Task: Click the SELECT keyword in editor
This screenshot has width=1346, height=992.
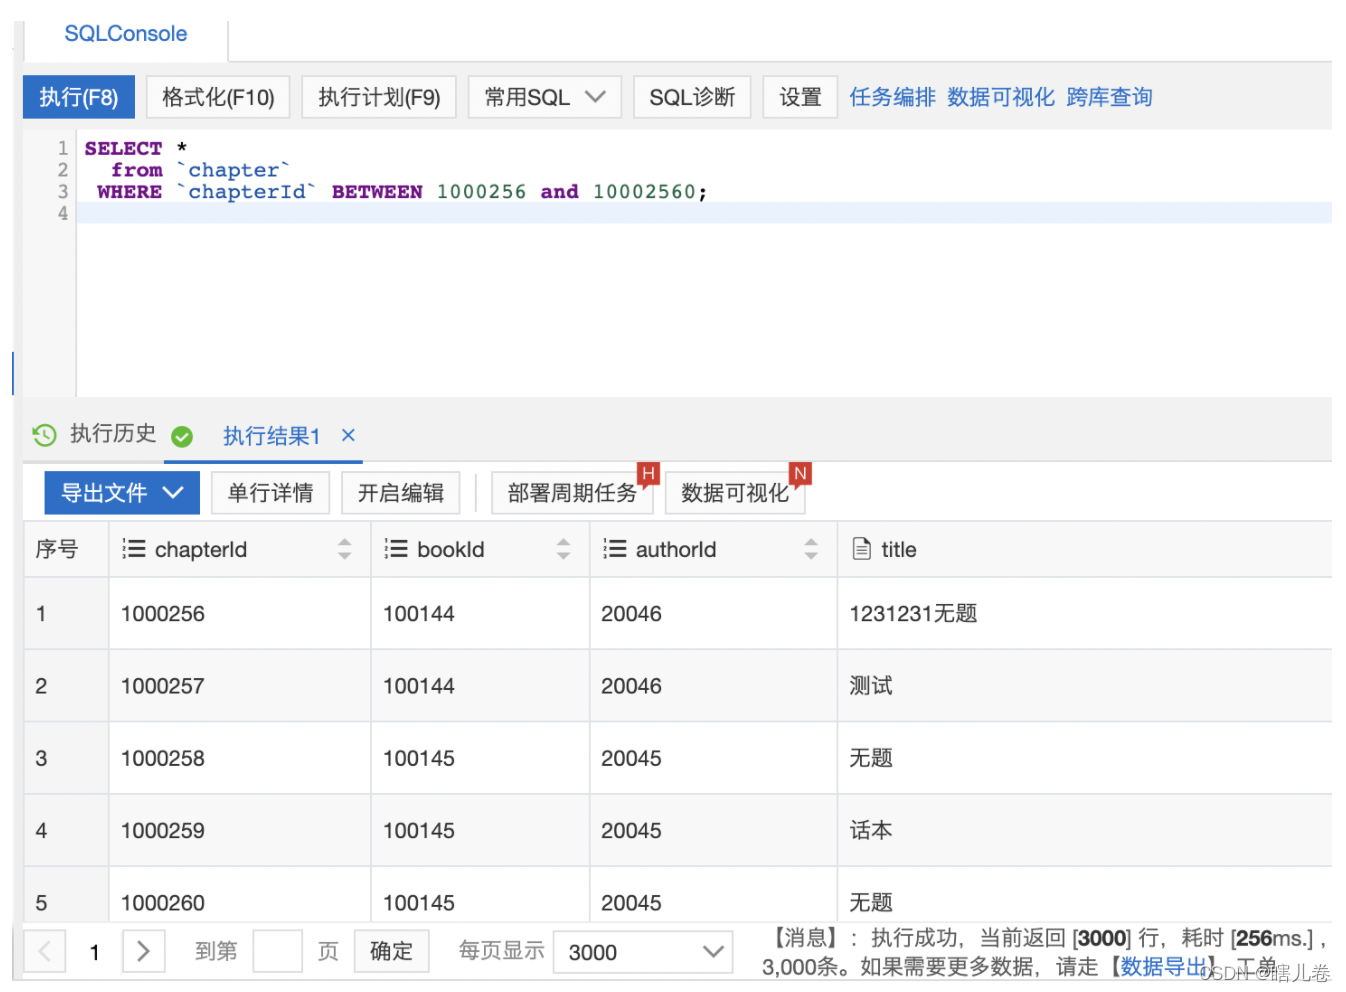Action: (123, 148)
